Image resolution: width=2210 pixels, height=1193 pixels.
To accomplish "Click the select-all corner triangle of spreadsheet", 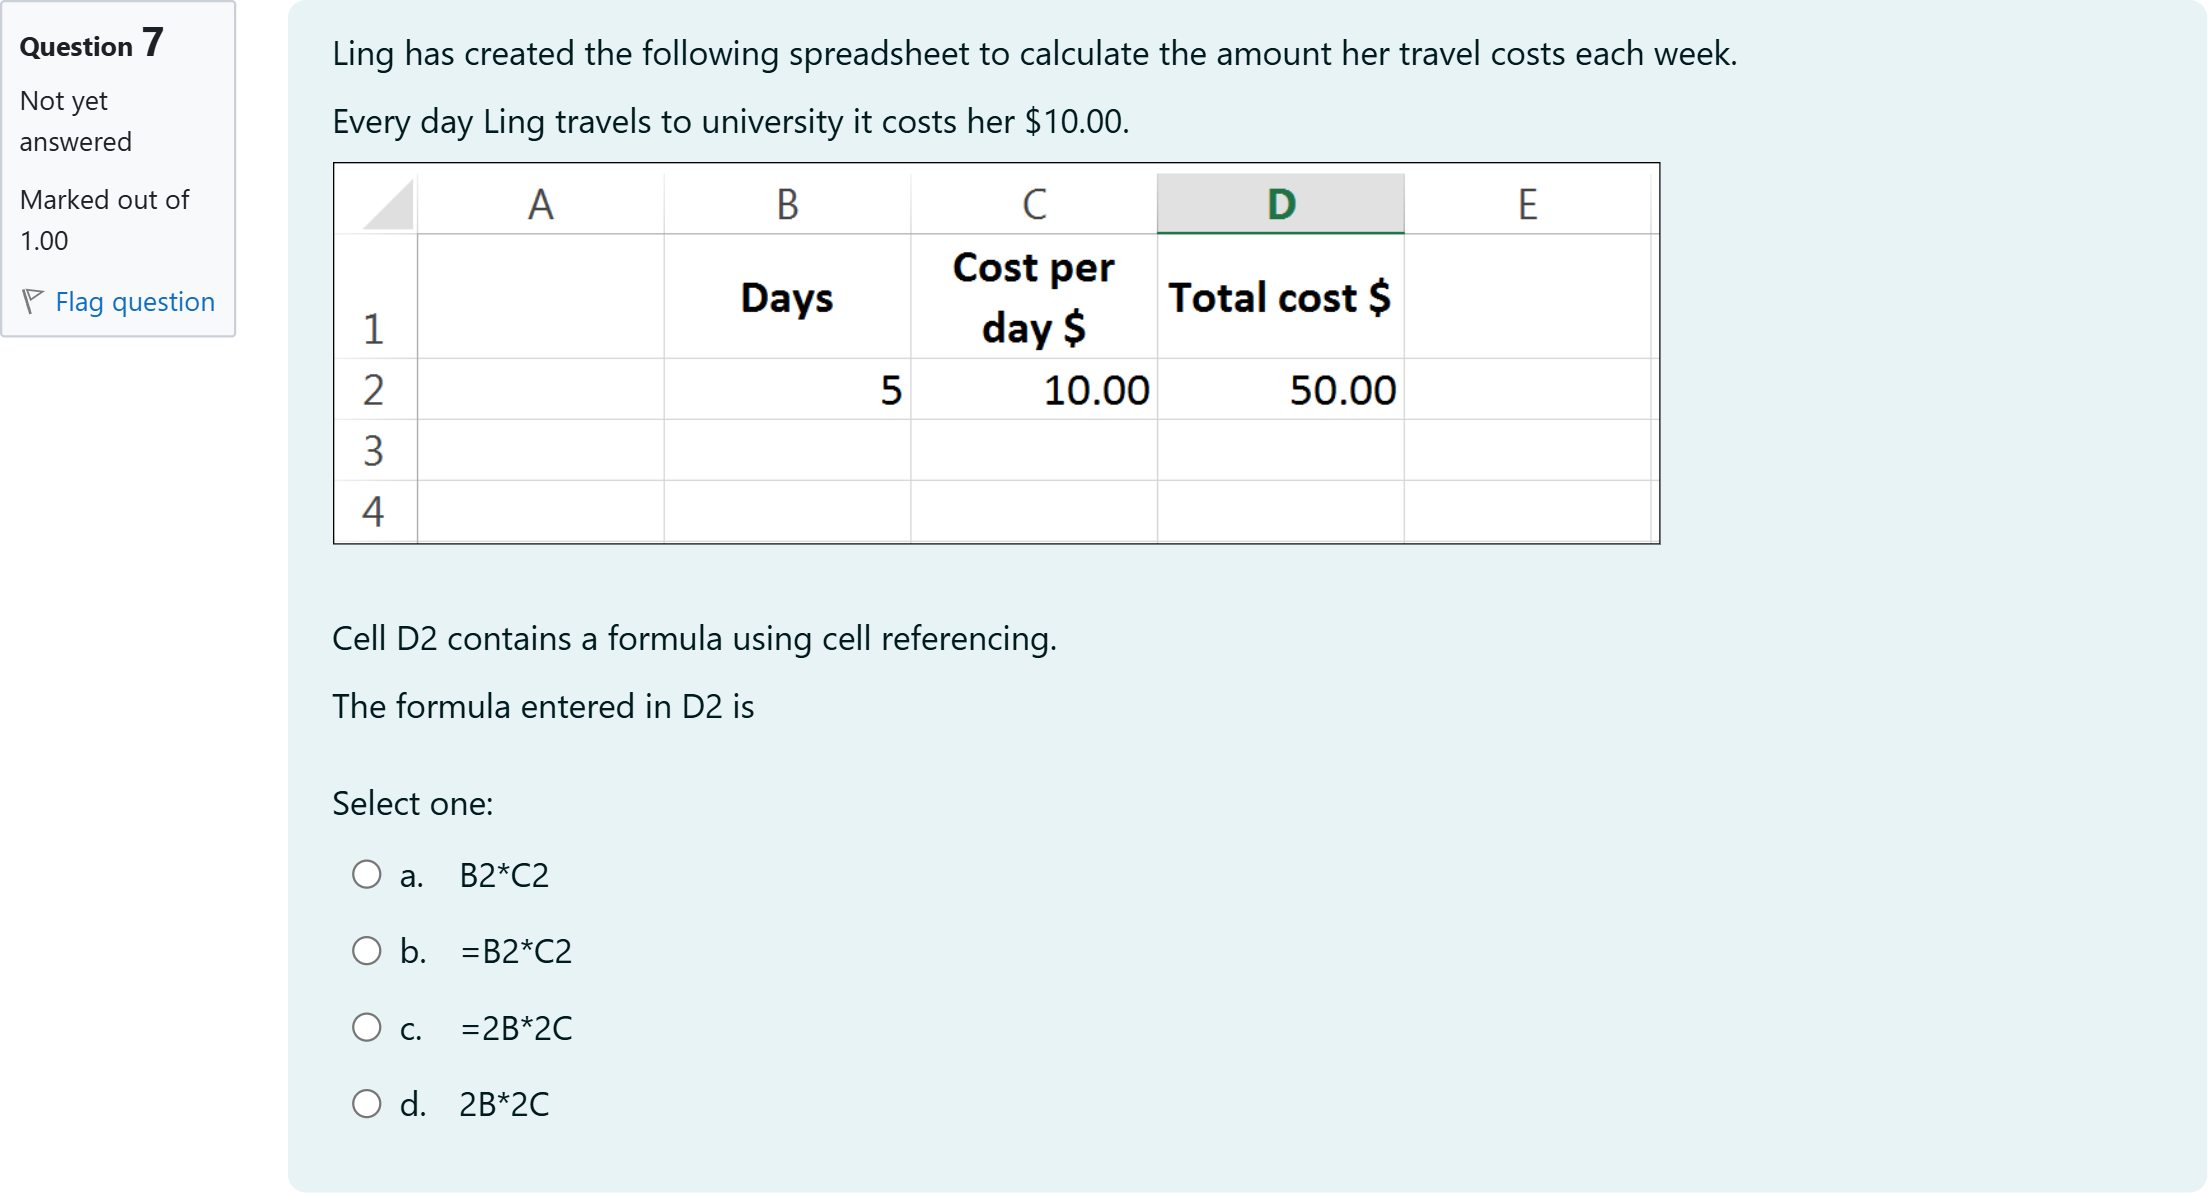I will click(x=389, y=205).
